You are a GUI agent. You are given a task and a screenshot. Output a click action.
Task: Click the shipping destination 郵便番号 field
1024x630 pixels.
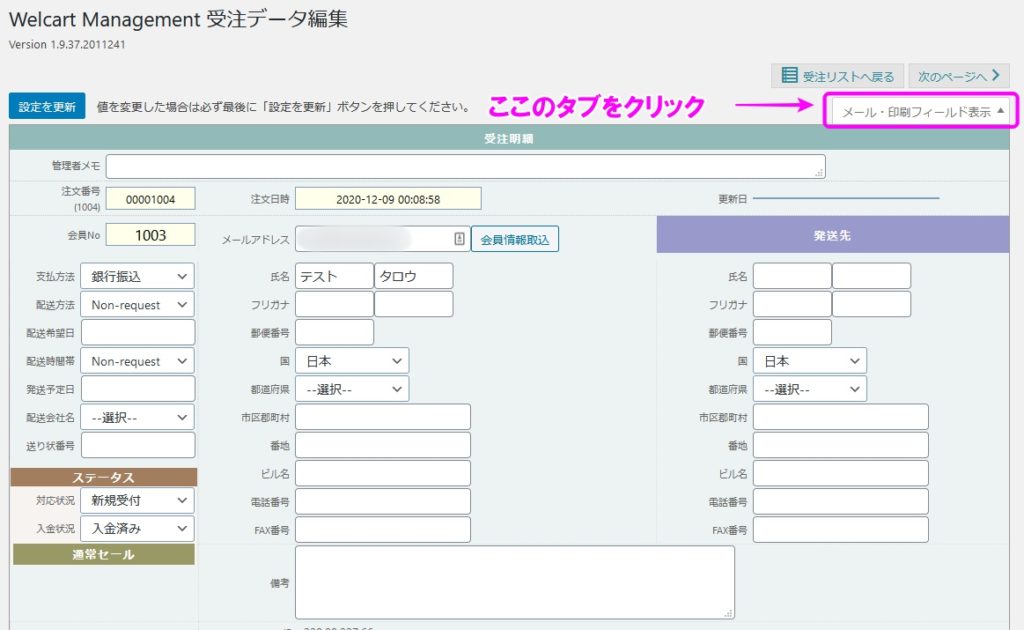pyautogui.click(x=792, y=332)
